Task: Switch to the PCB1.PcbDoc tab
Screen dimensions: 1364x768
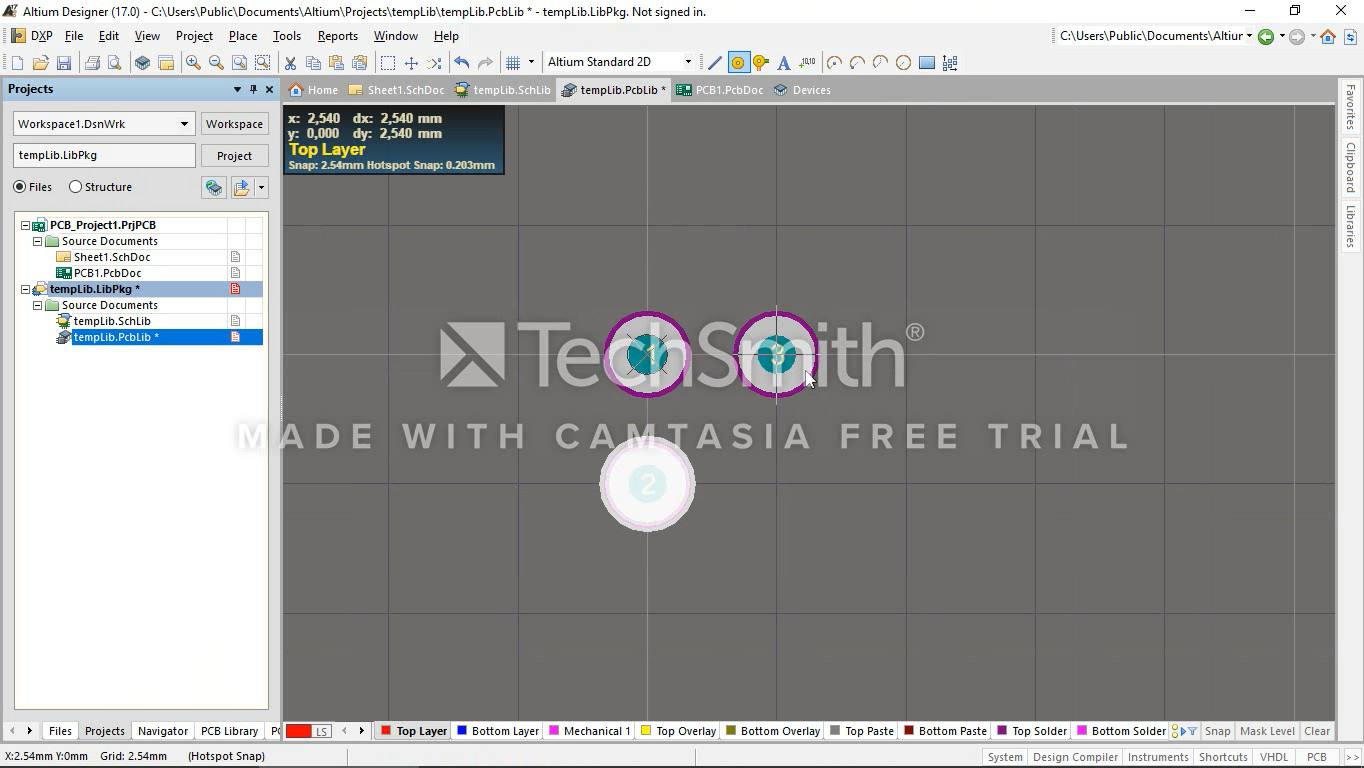Action: [720, 90]
